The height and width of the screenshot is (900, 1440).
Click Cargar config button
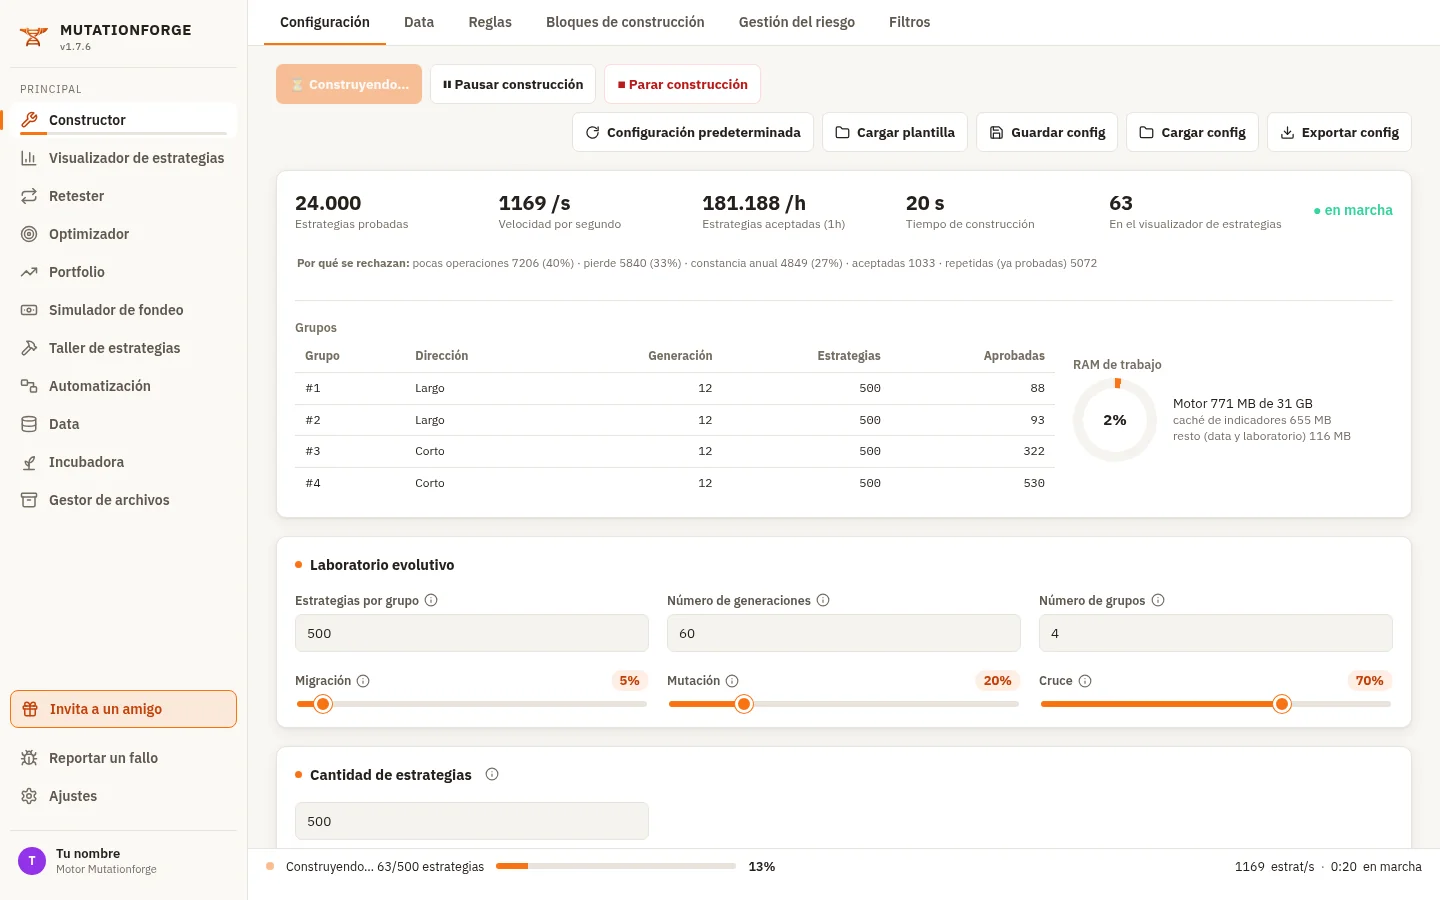pyautogui.click(x=1193, y=132)
